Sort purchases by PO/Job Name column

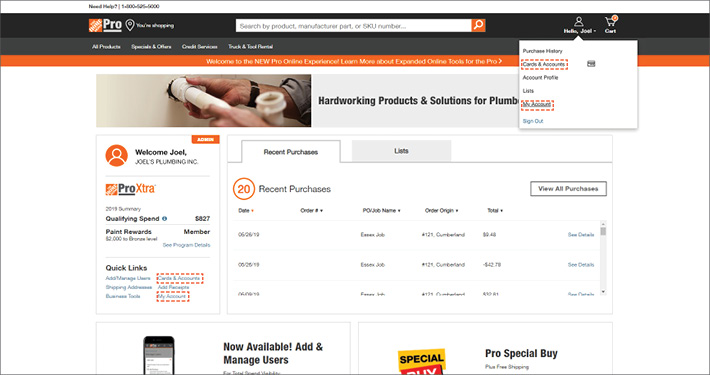(381, 211)
